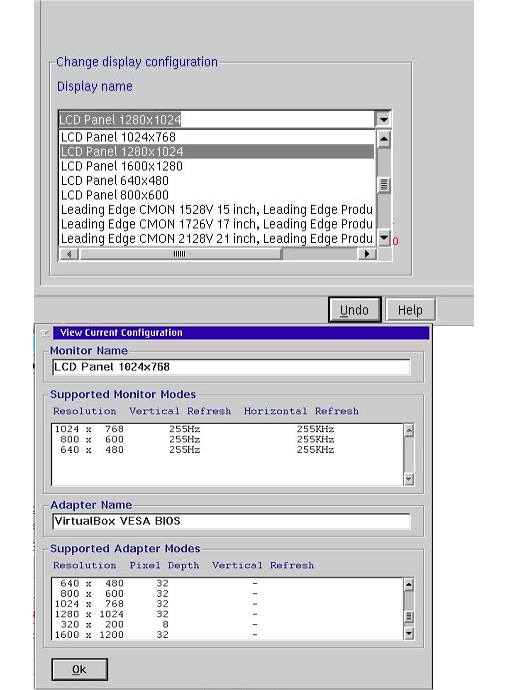518x690 pixels.
Task: Select 1024 x 768 255Hz monitor mode
Action: pyautogui.click(x=227, y=429)
